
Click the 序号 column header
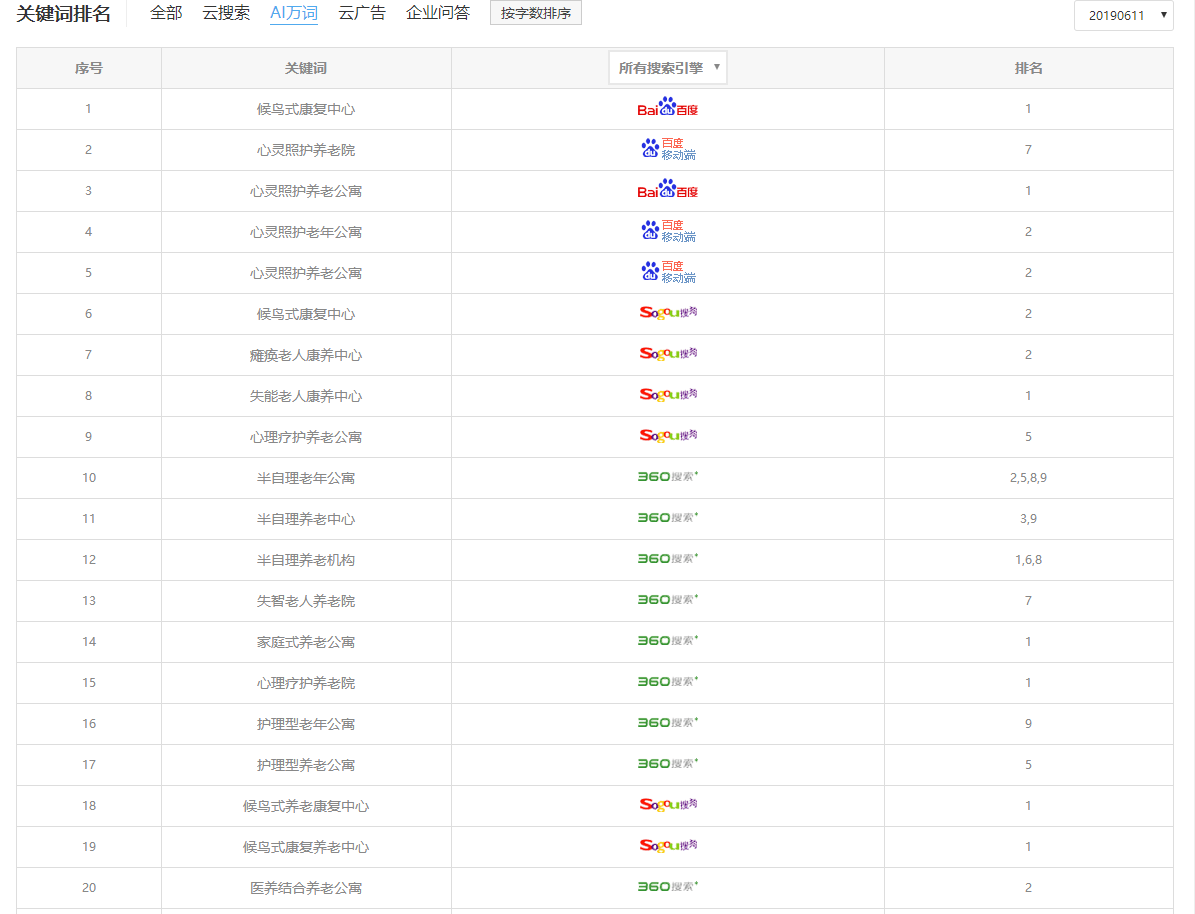point(88,68)
